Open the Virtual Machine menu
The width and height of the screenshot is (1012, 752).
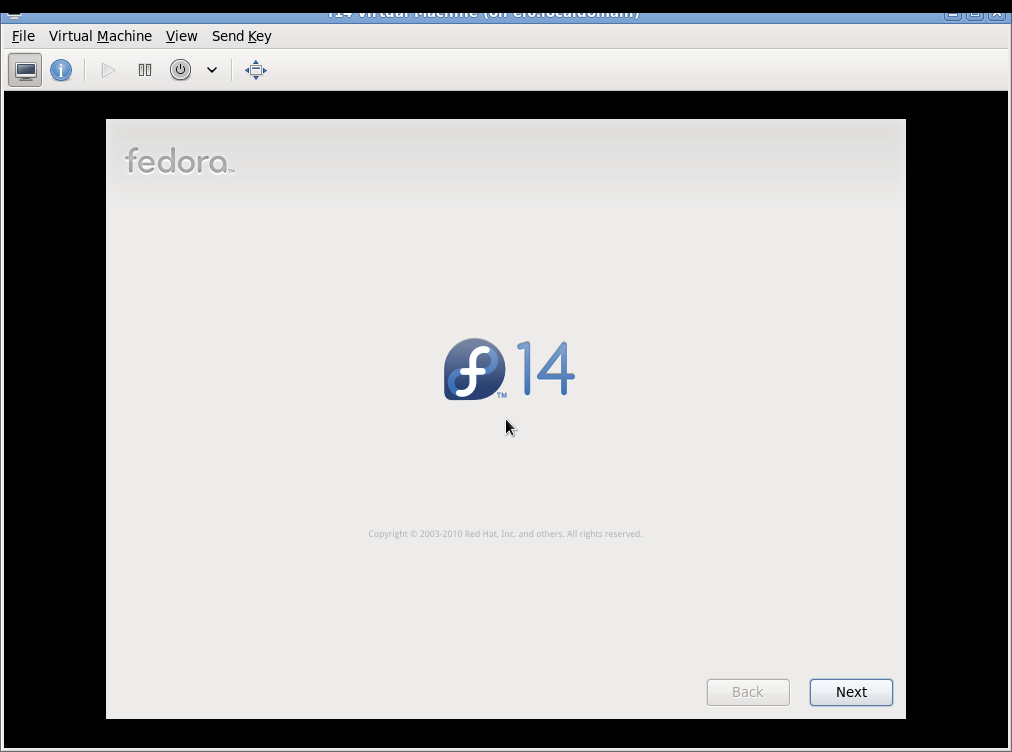[x=101, y=36]
